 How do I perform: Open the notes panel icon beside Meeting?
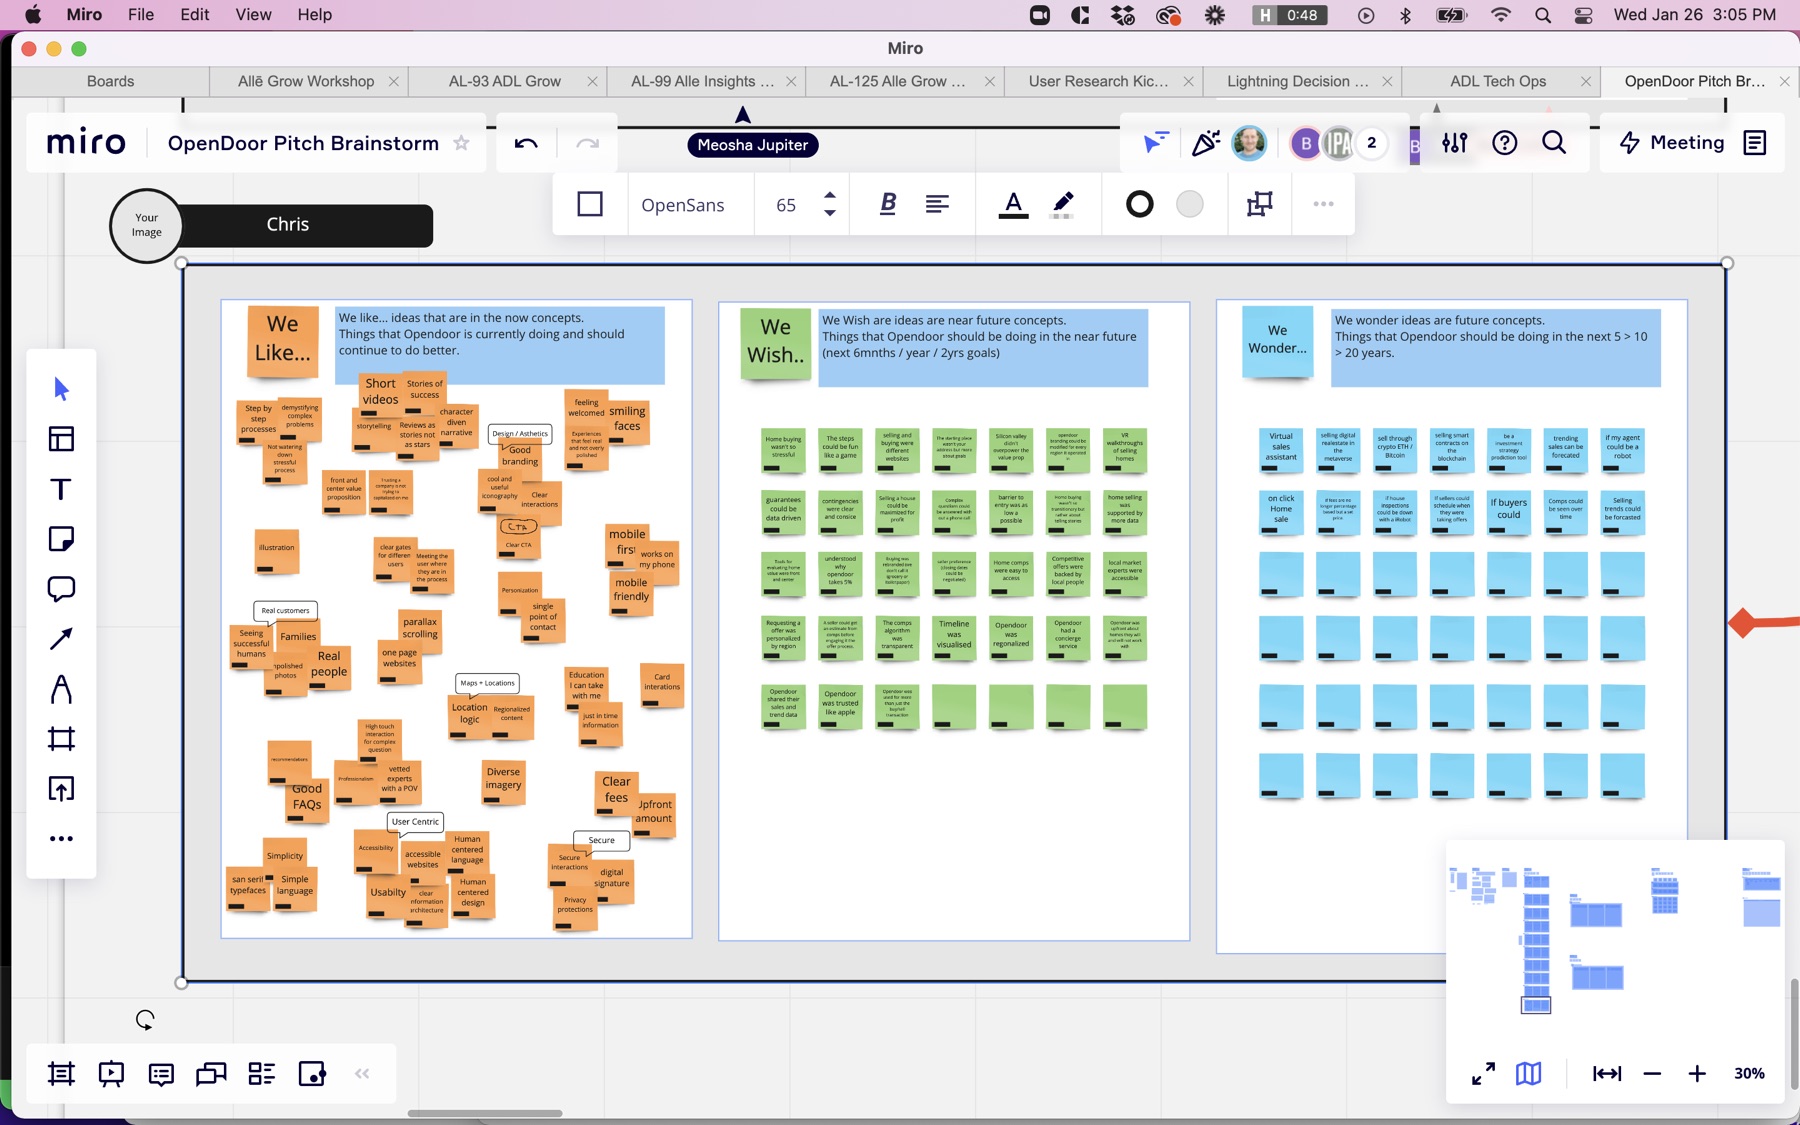click(x=1755, y=143)
